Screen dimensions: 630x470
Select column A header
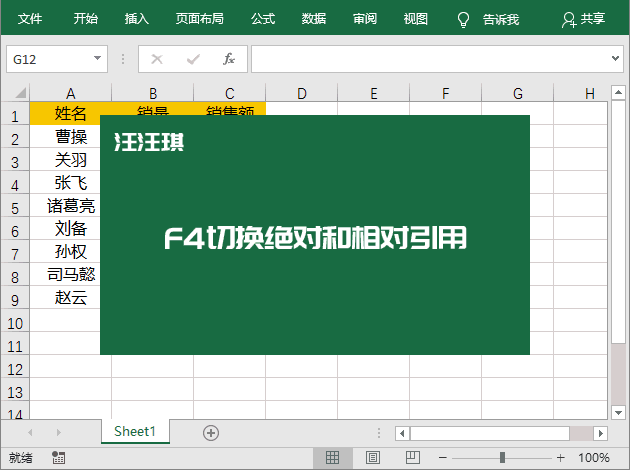click(x=71, y=93)
